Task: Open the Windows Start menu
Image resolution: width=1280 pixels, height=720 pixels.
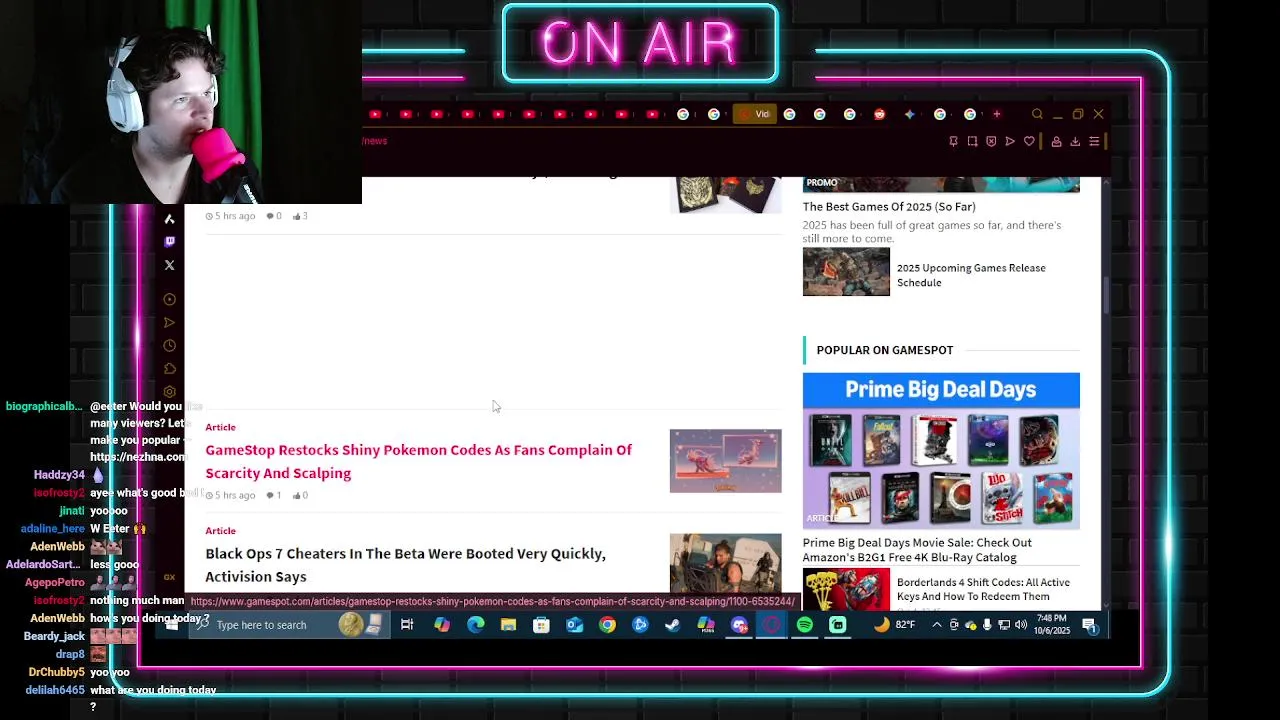Action: coord(173,625)
